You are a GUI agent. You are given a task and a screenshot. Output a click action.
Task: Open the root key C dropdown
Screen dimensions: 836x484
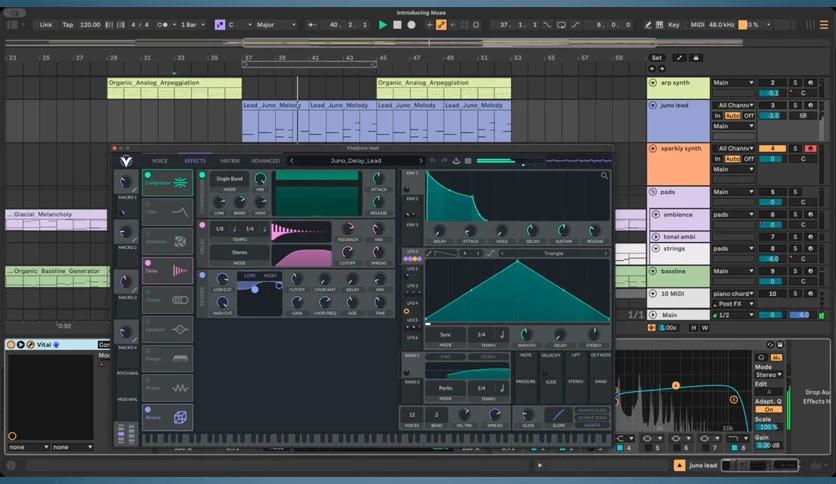tap(240, 25)
